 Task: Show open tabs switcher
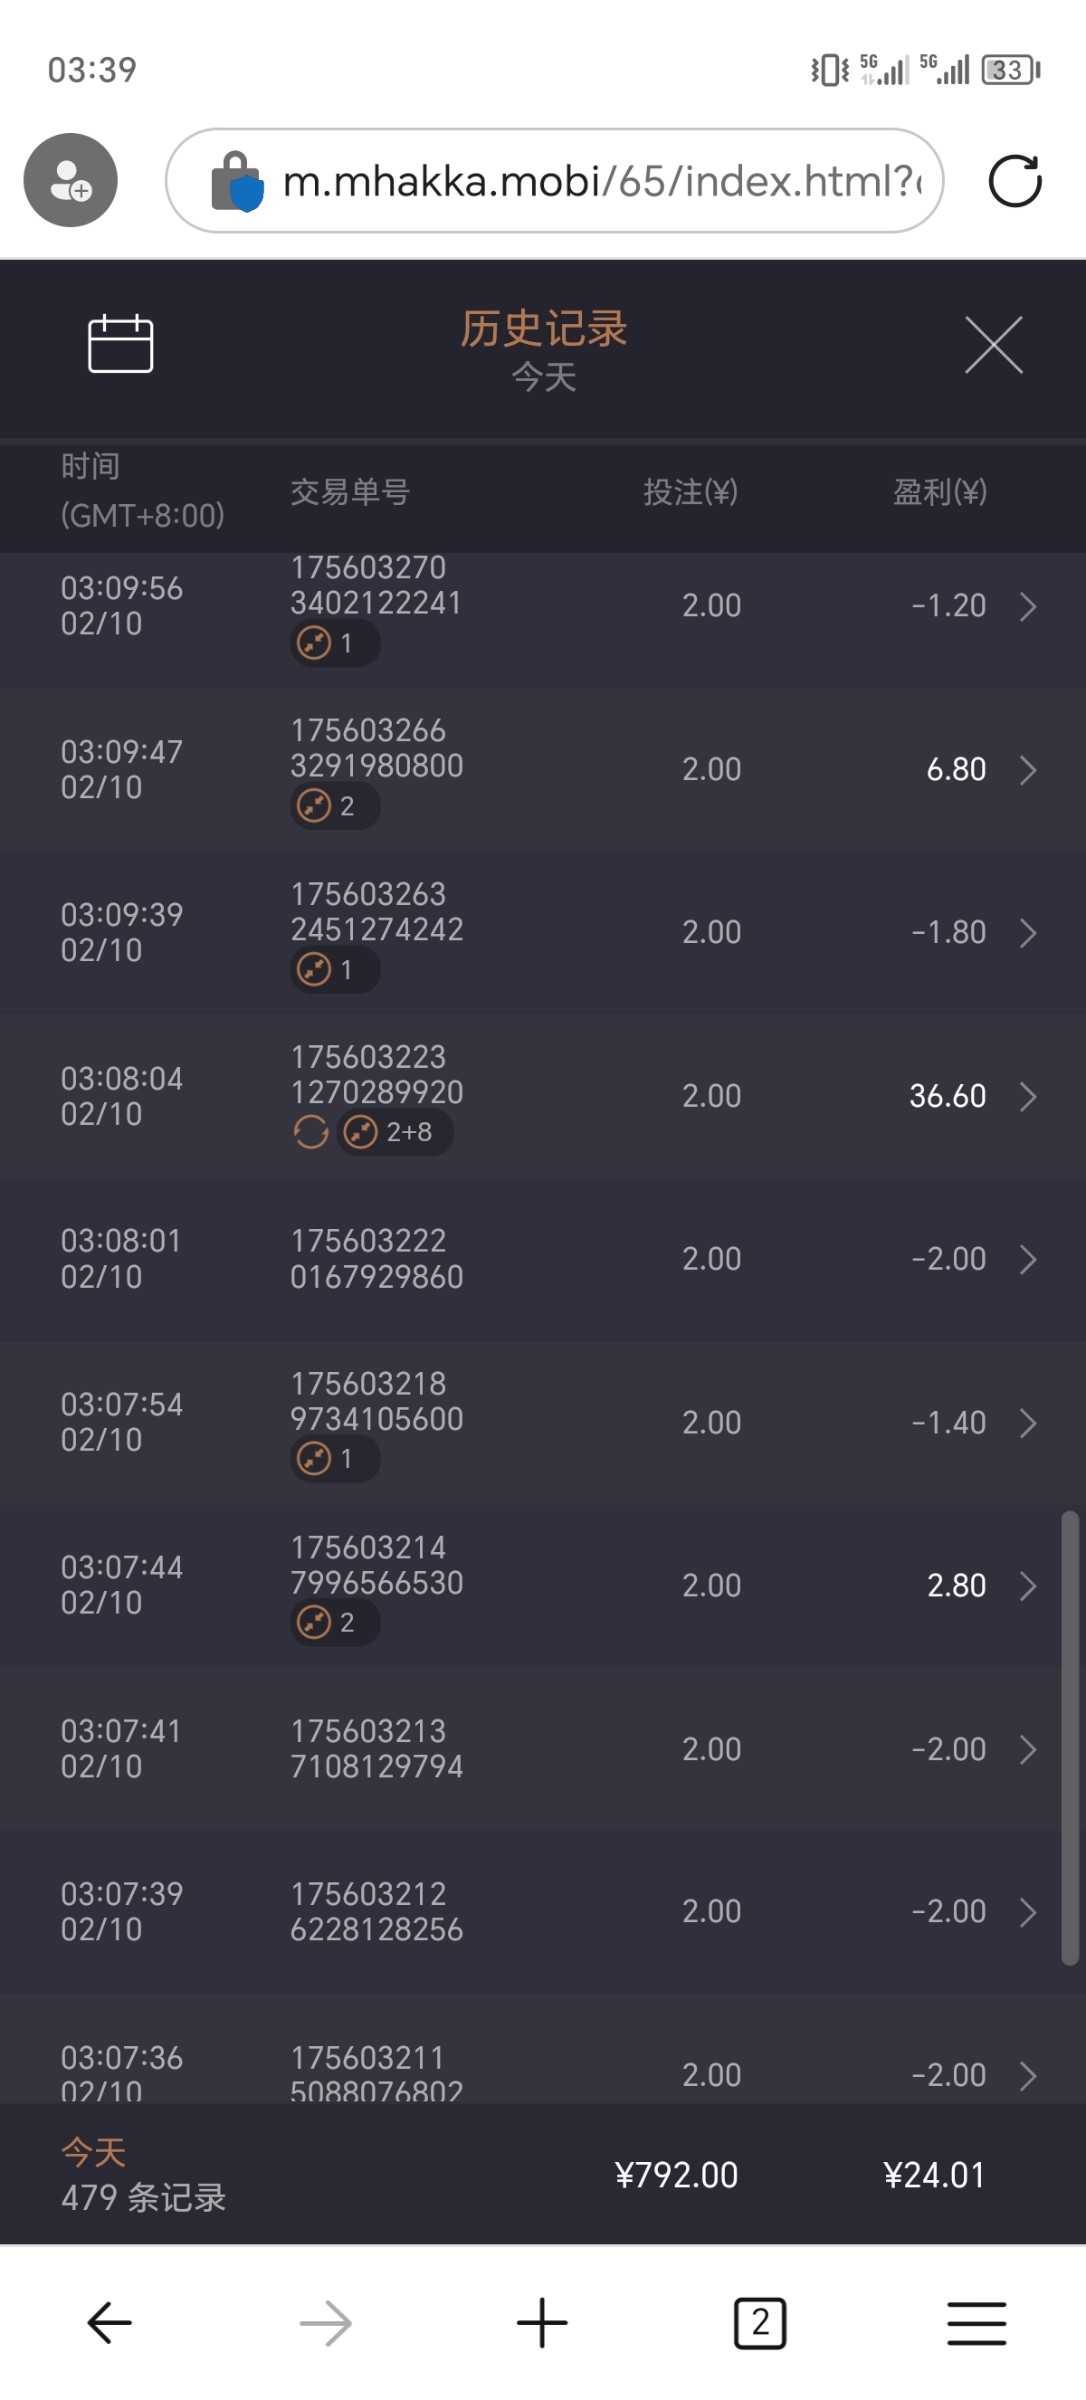click(760, 2322)
